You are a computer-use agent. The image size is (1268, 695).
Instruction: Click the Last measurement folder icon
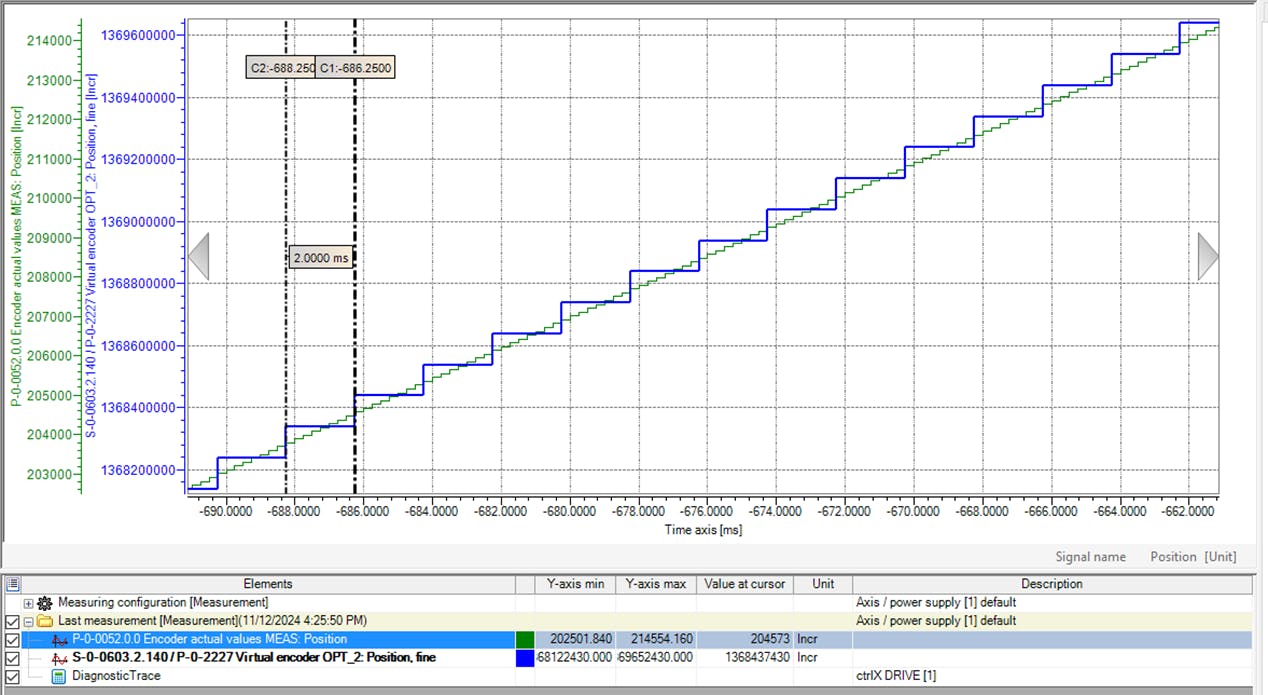coord(45,621)
